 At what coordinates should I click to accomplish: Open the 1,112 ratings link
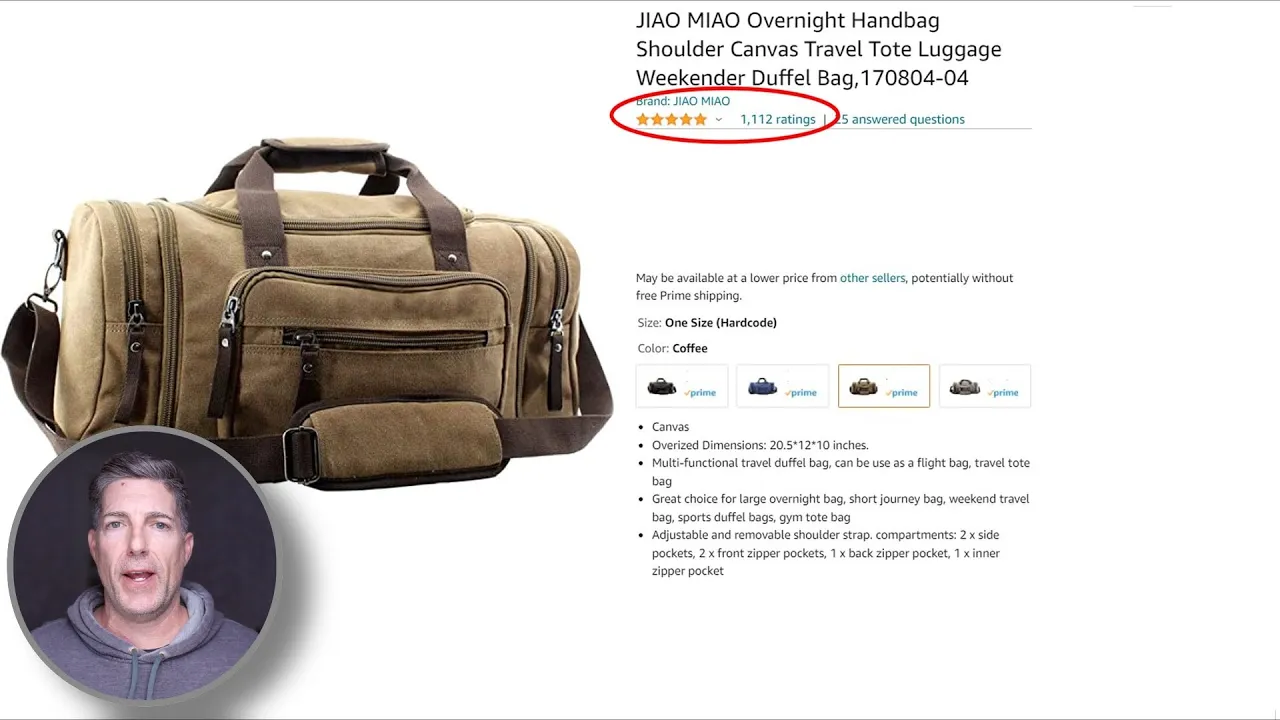778,119
